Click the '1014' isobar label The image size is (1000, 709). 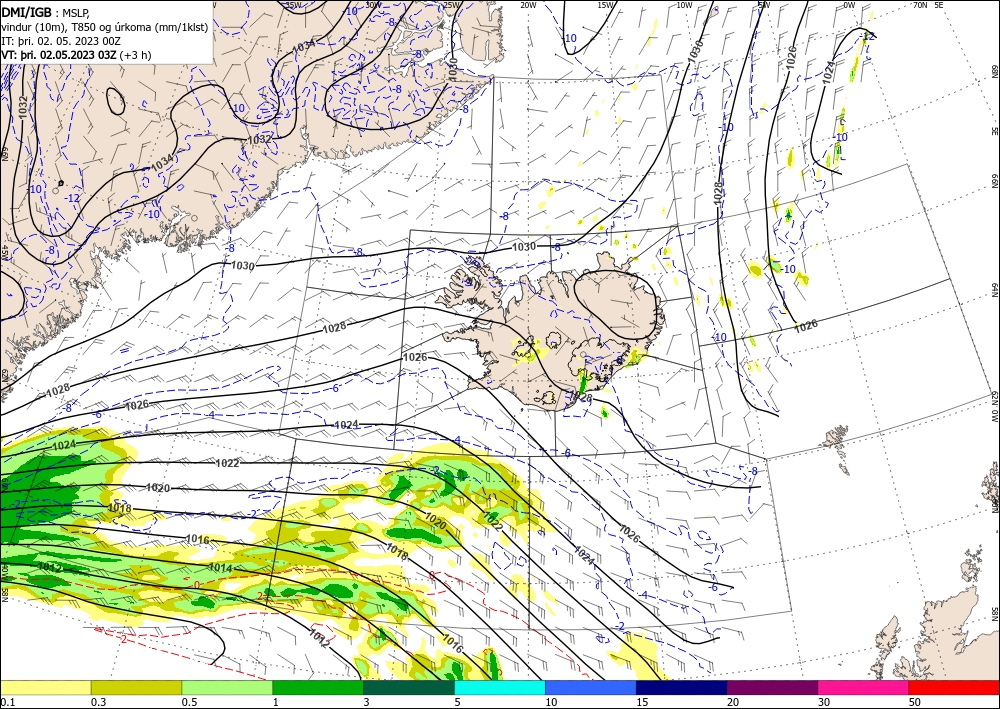tap(221, 567)
